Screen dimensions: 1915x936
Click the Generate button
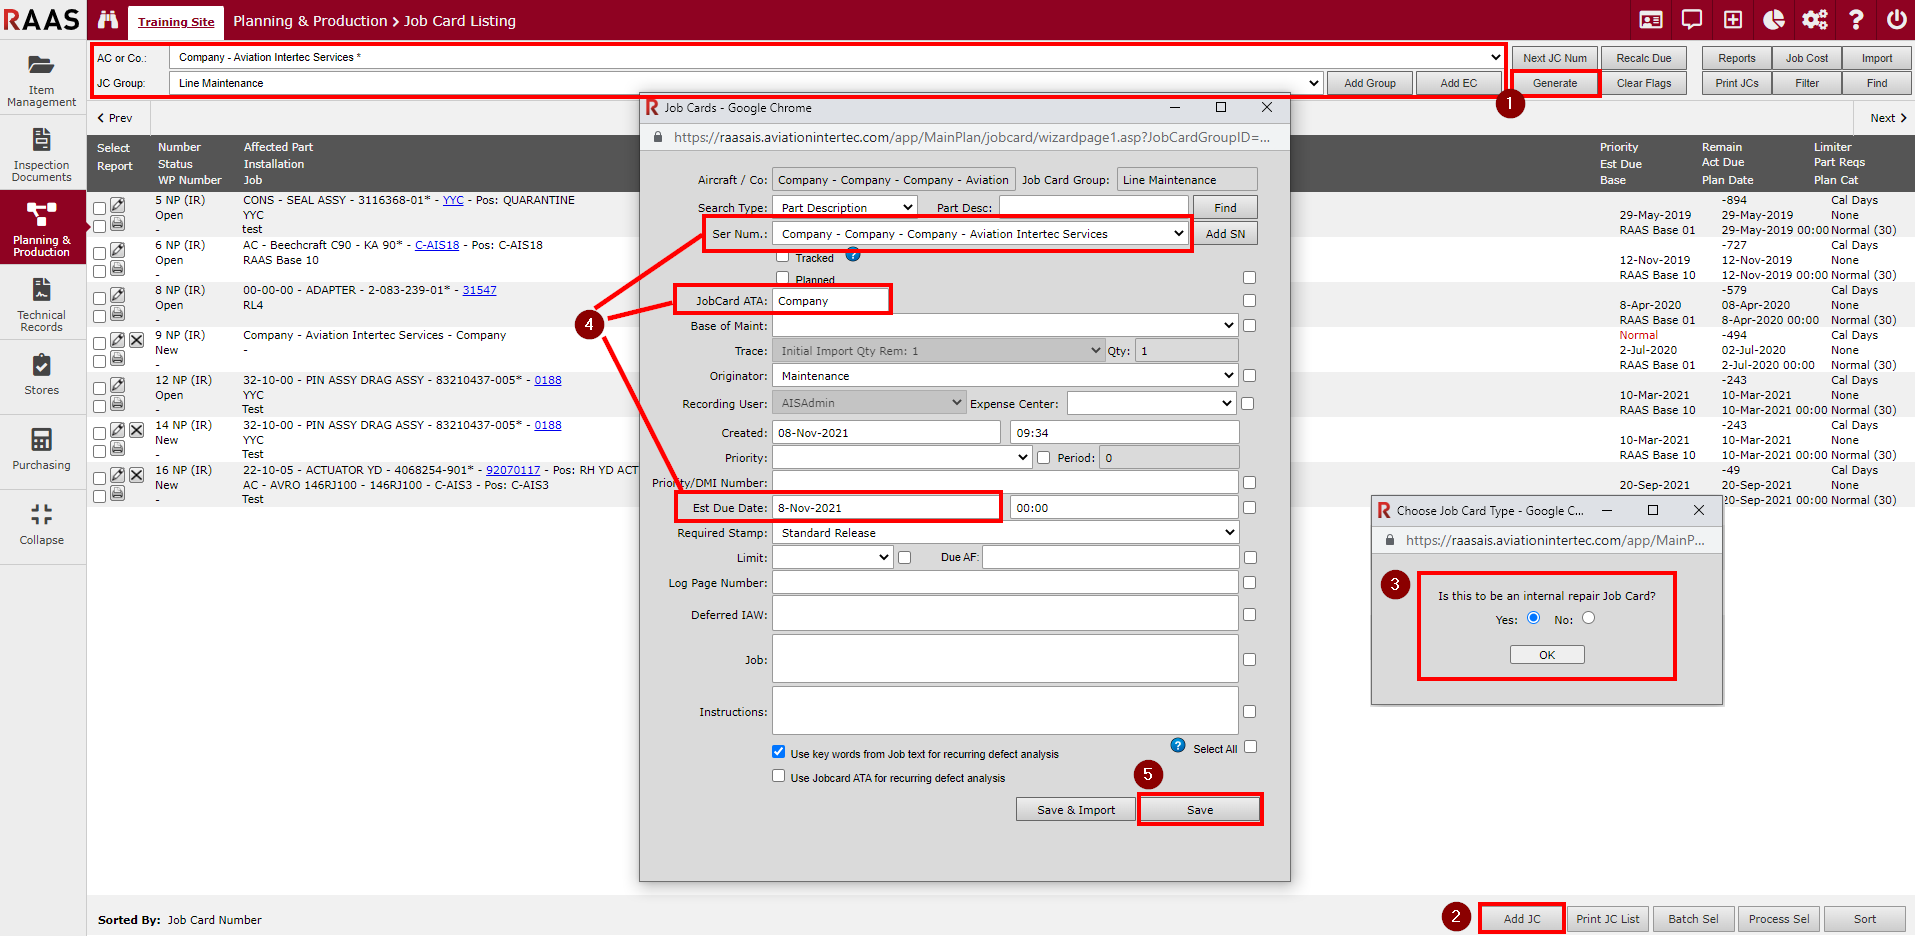[1555, 83]
